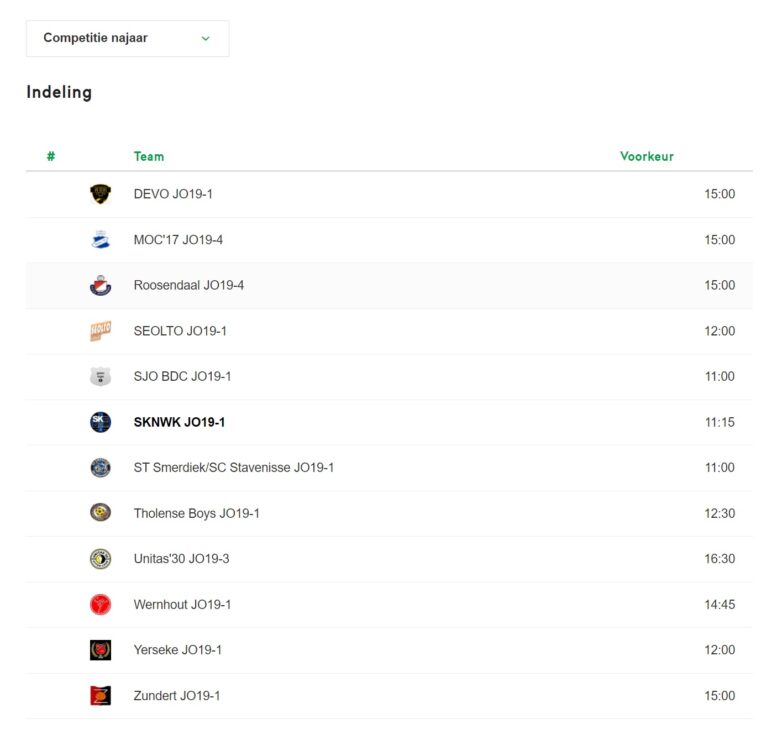
Task: Click the MOC'17 club logo
Action: pyautogui.click(x=100, y=240)
